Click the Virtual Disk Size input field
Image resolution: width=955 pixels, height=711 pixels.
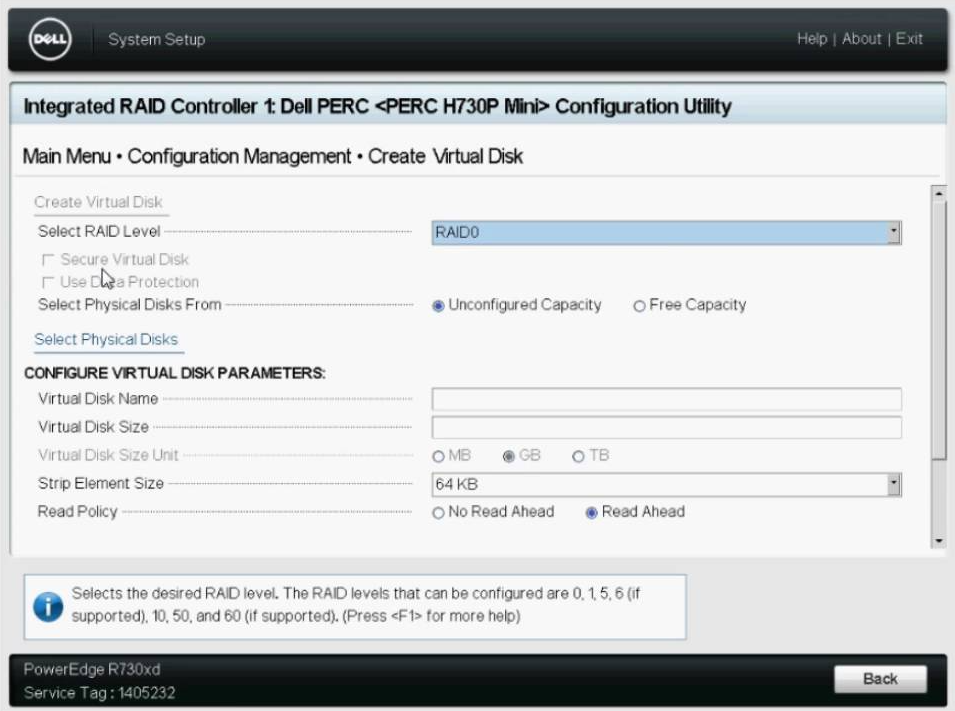[666, 428]
